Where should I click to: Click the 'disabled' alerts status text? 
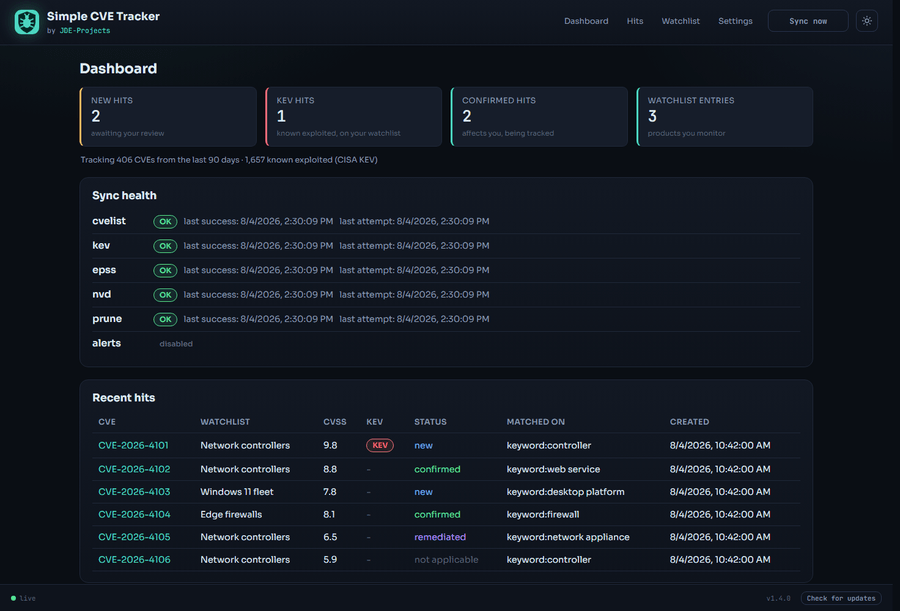click(x=176, y=343)
